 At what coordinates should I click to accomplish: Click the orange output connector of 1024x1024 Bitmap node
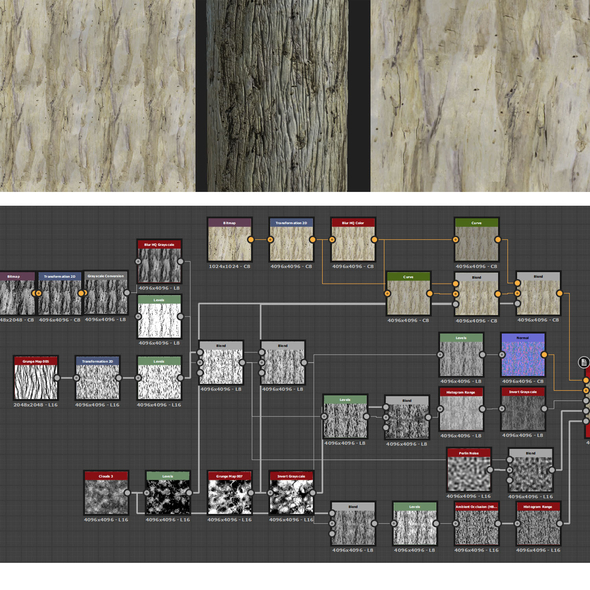tap(251, 239)
